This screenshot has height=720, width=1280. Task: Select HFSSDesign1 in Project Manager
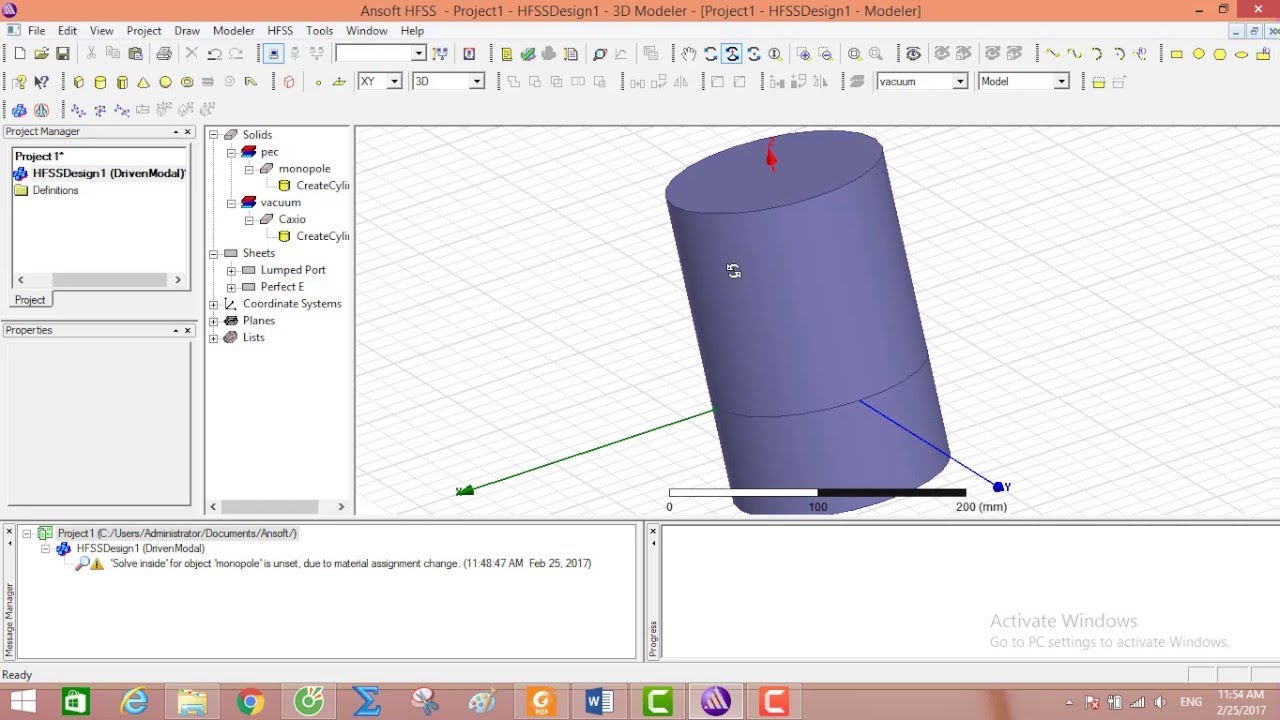[x=108, y=173]
